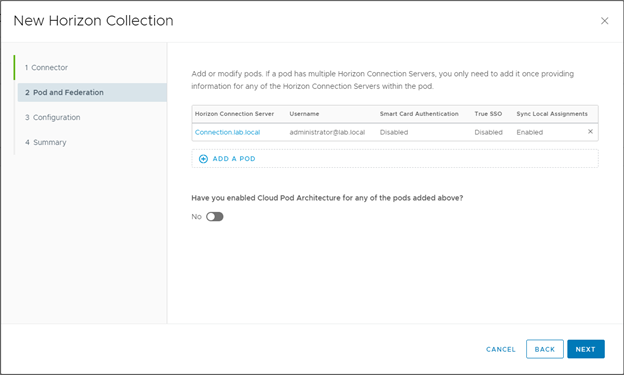Select the Enabled value under Sync Local Assignments
The width and height of the screenshot is (624, 375).
(530, 132)
